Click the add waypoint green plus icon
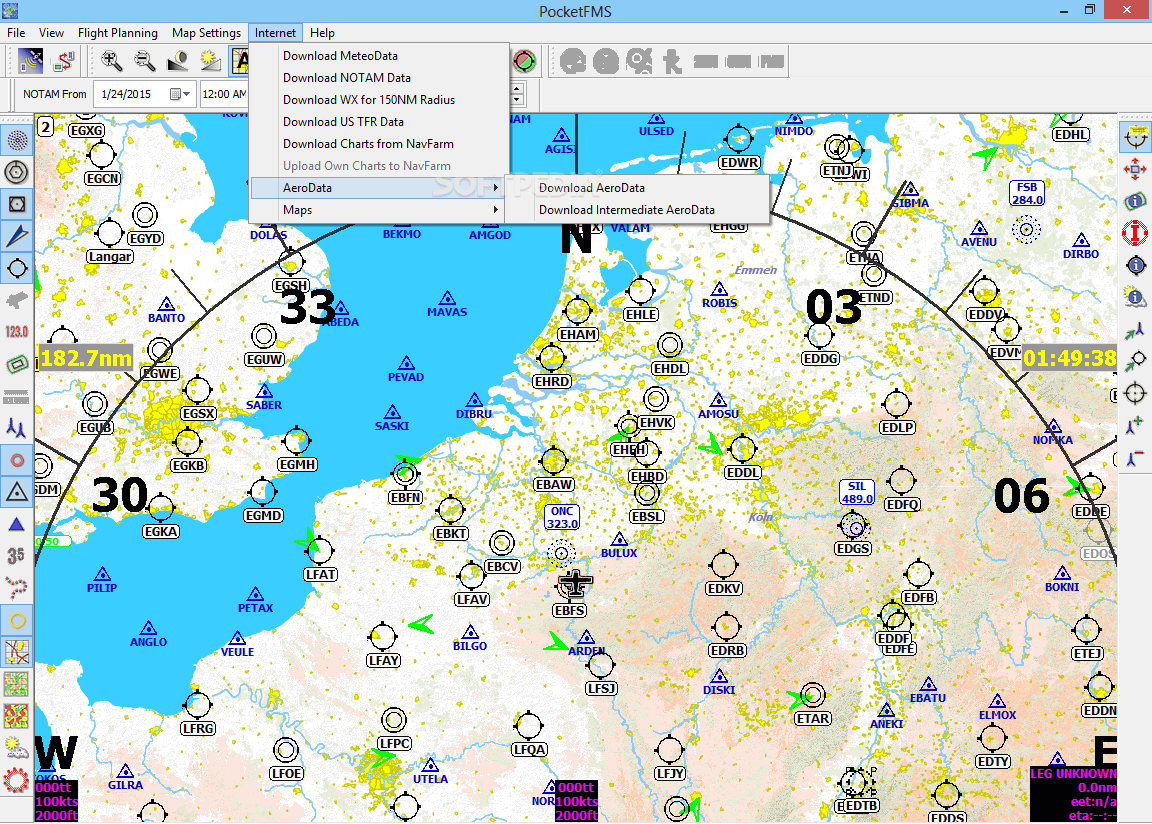This screenshot has height=824, width=1152. [x=1135, y=426]
